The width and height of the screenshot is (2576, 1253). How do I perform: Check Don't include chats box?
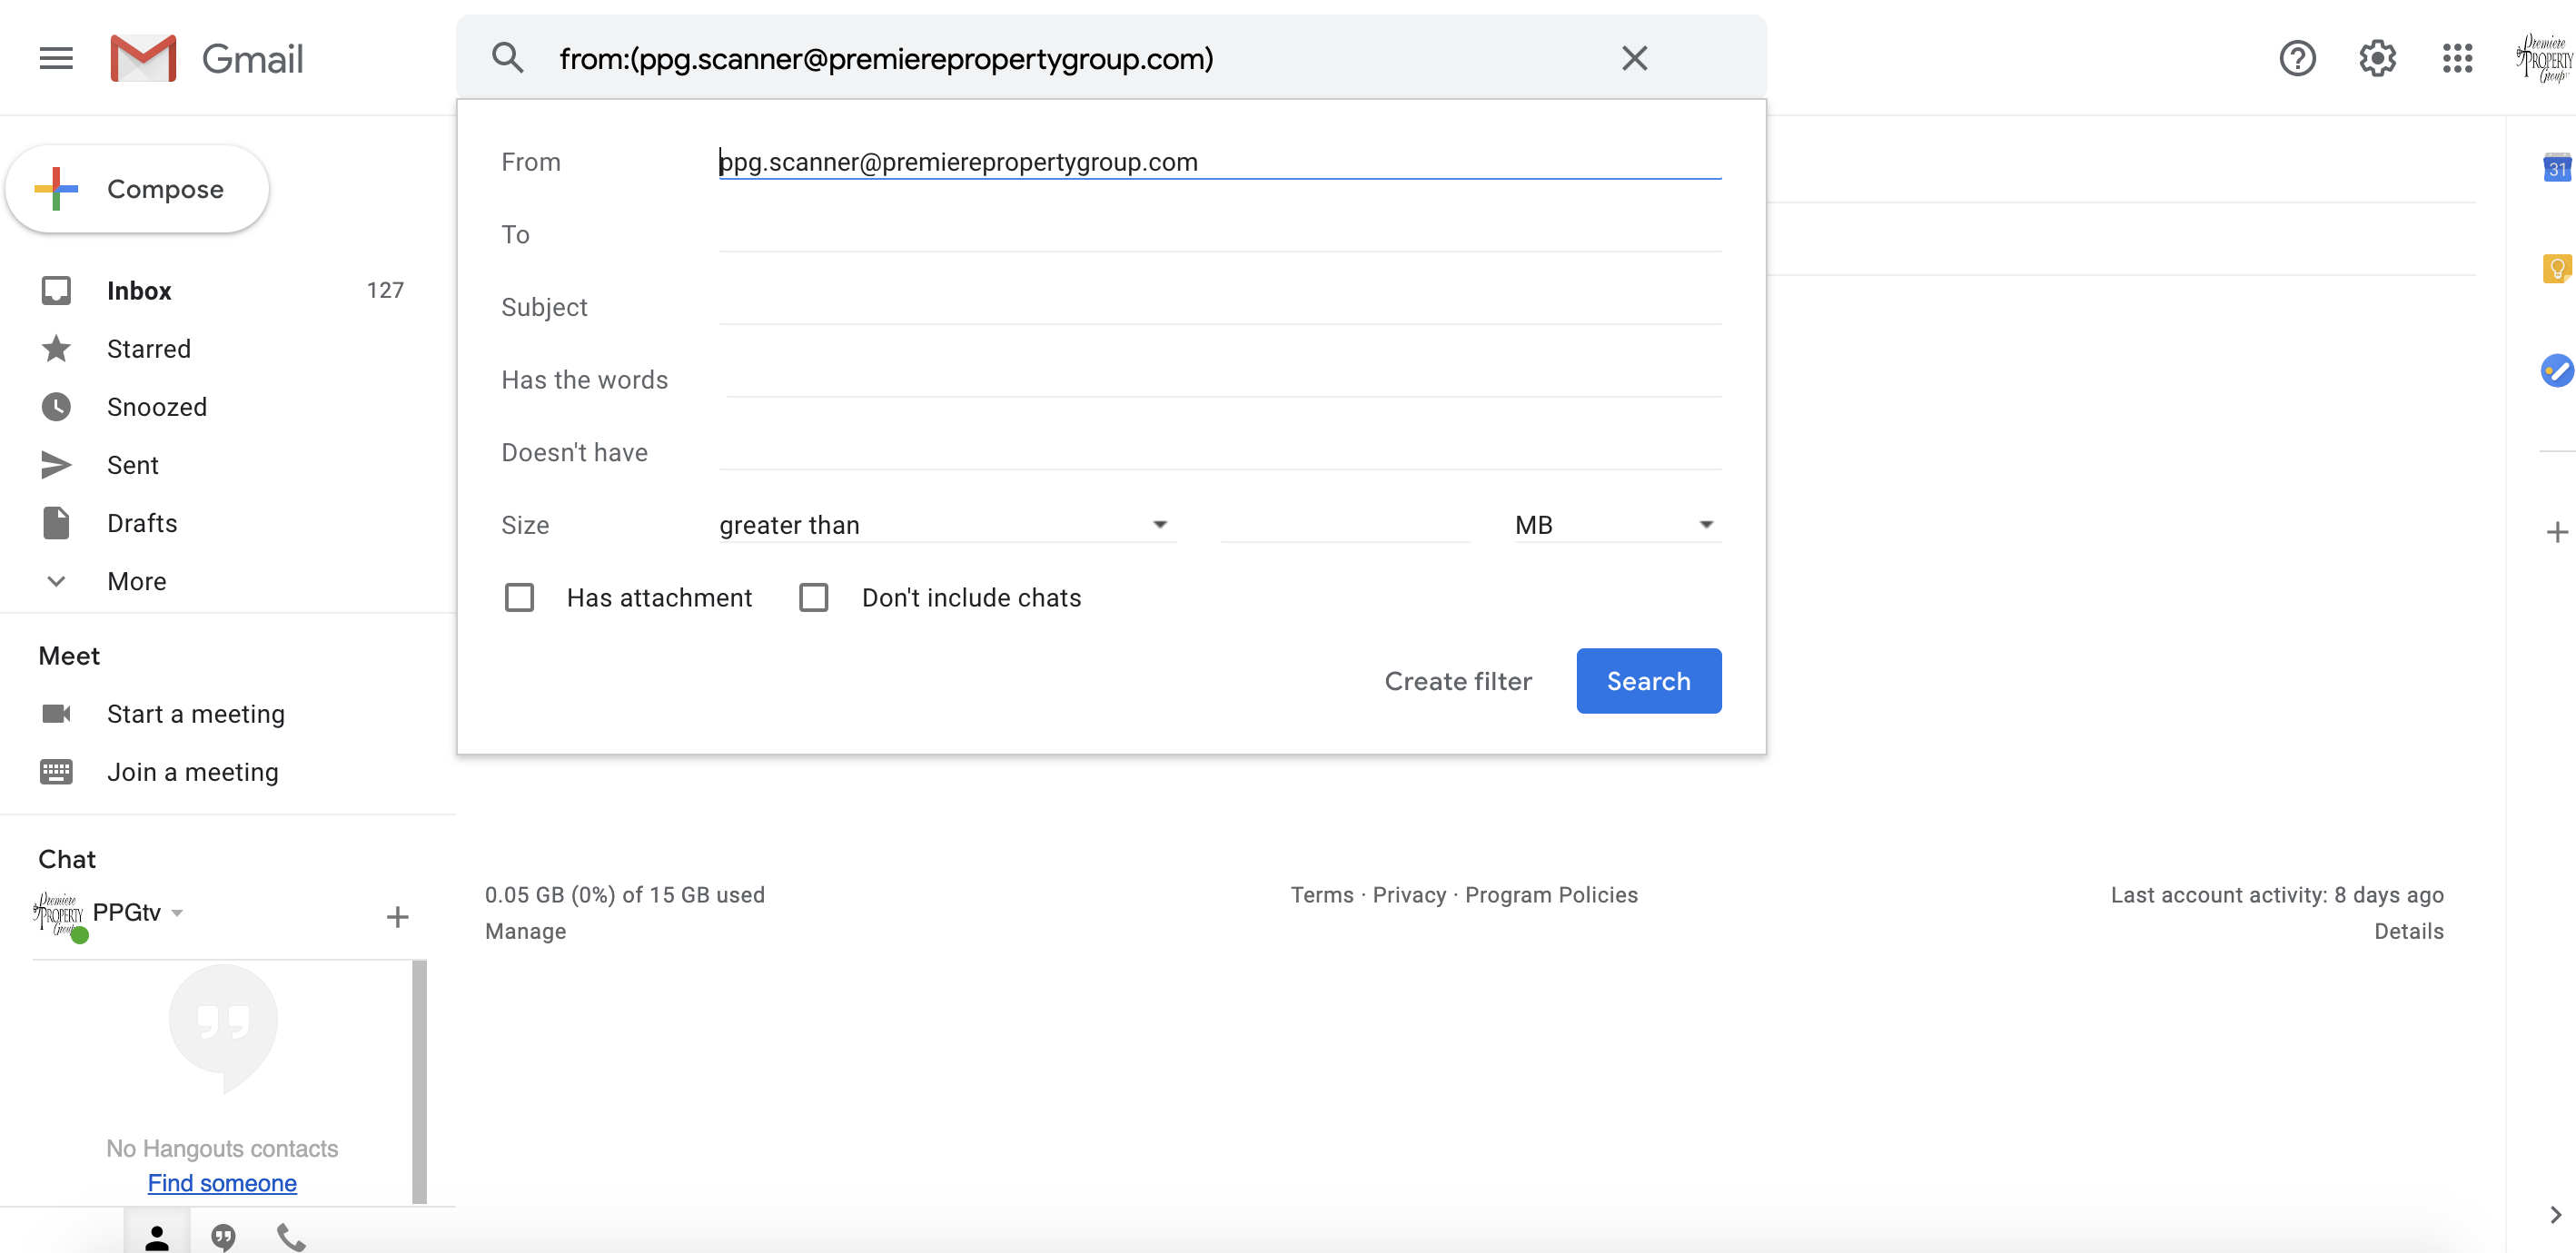pos(814,598)
